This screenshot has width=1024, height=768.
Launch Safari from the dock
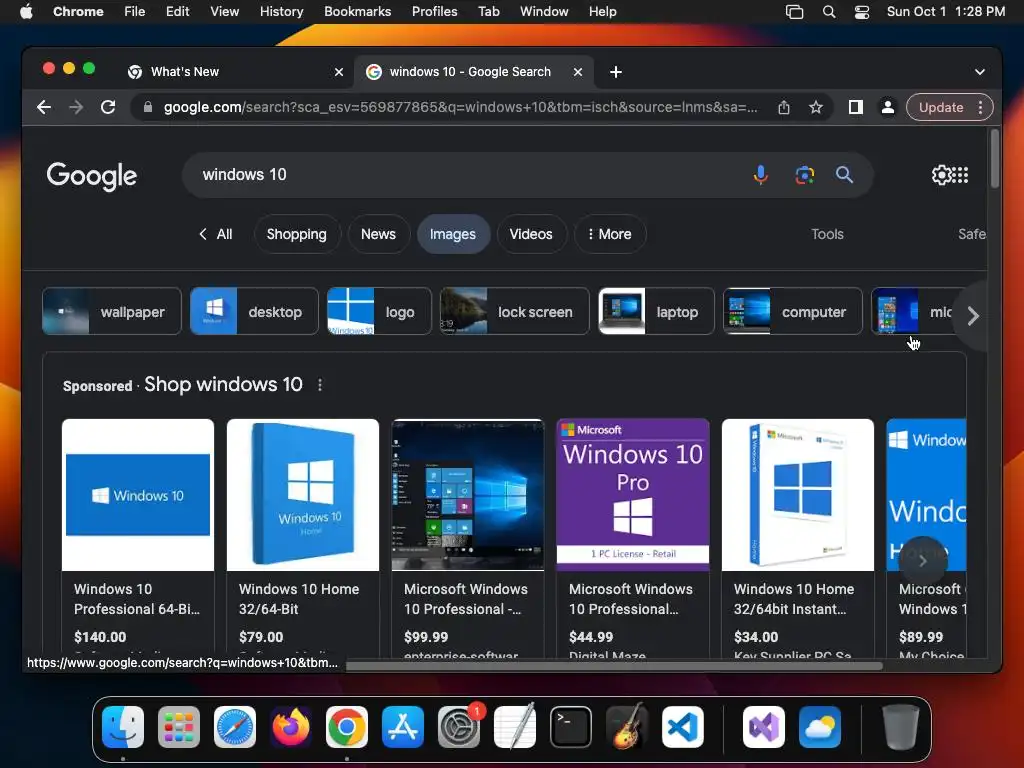pos(234,727)
